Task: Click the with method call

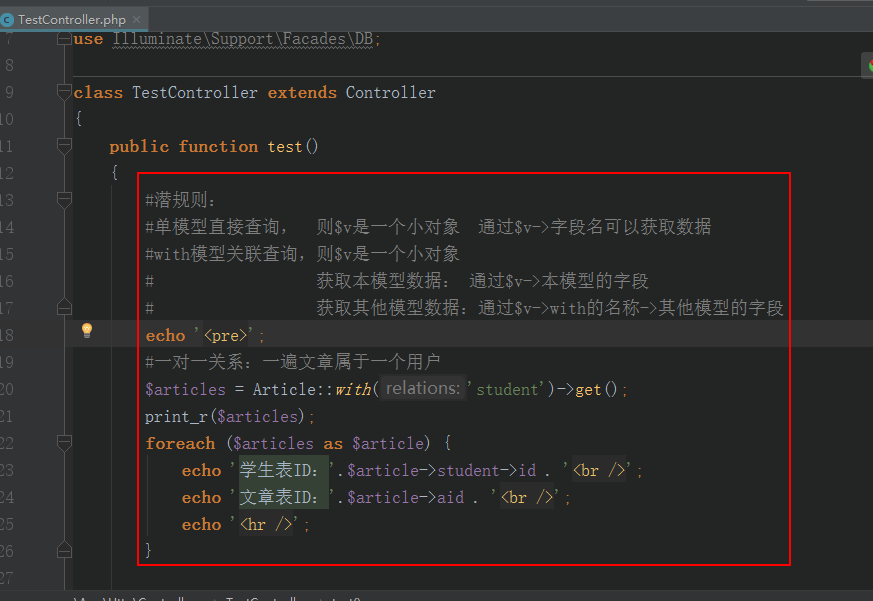Action: point(353,389)
